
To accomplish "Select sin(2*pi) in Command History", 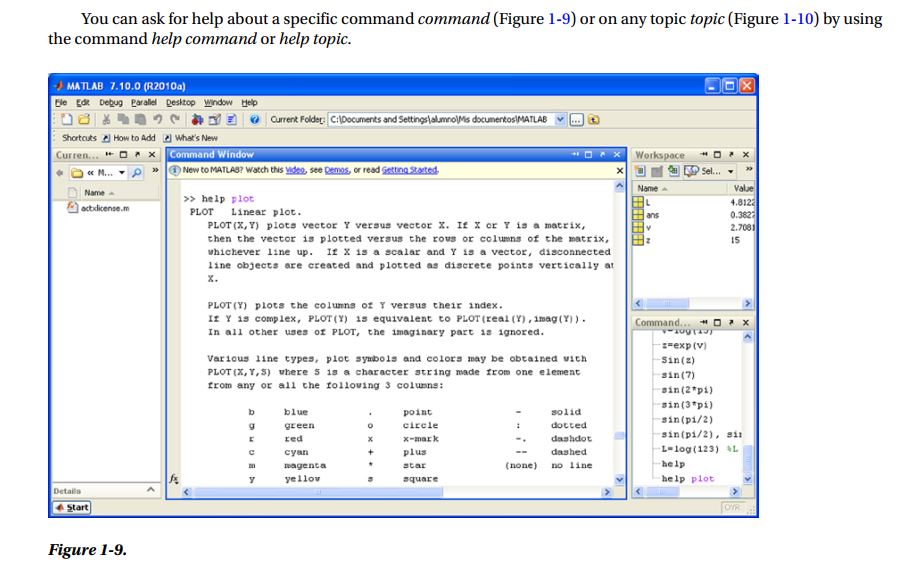I will [x=687, y=390].
